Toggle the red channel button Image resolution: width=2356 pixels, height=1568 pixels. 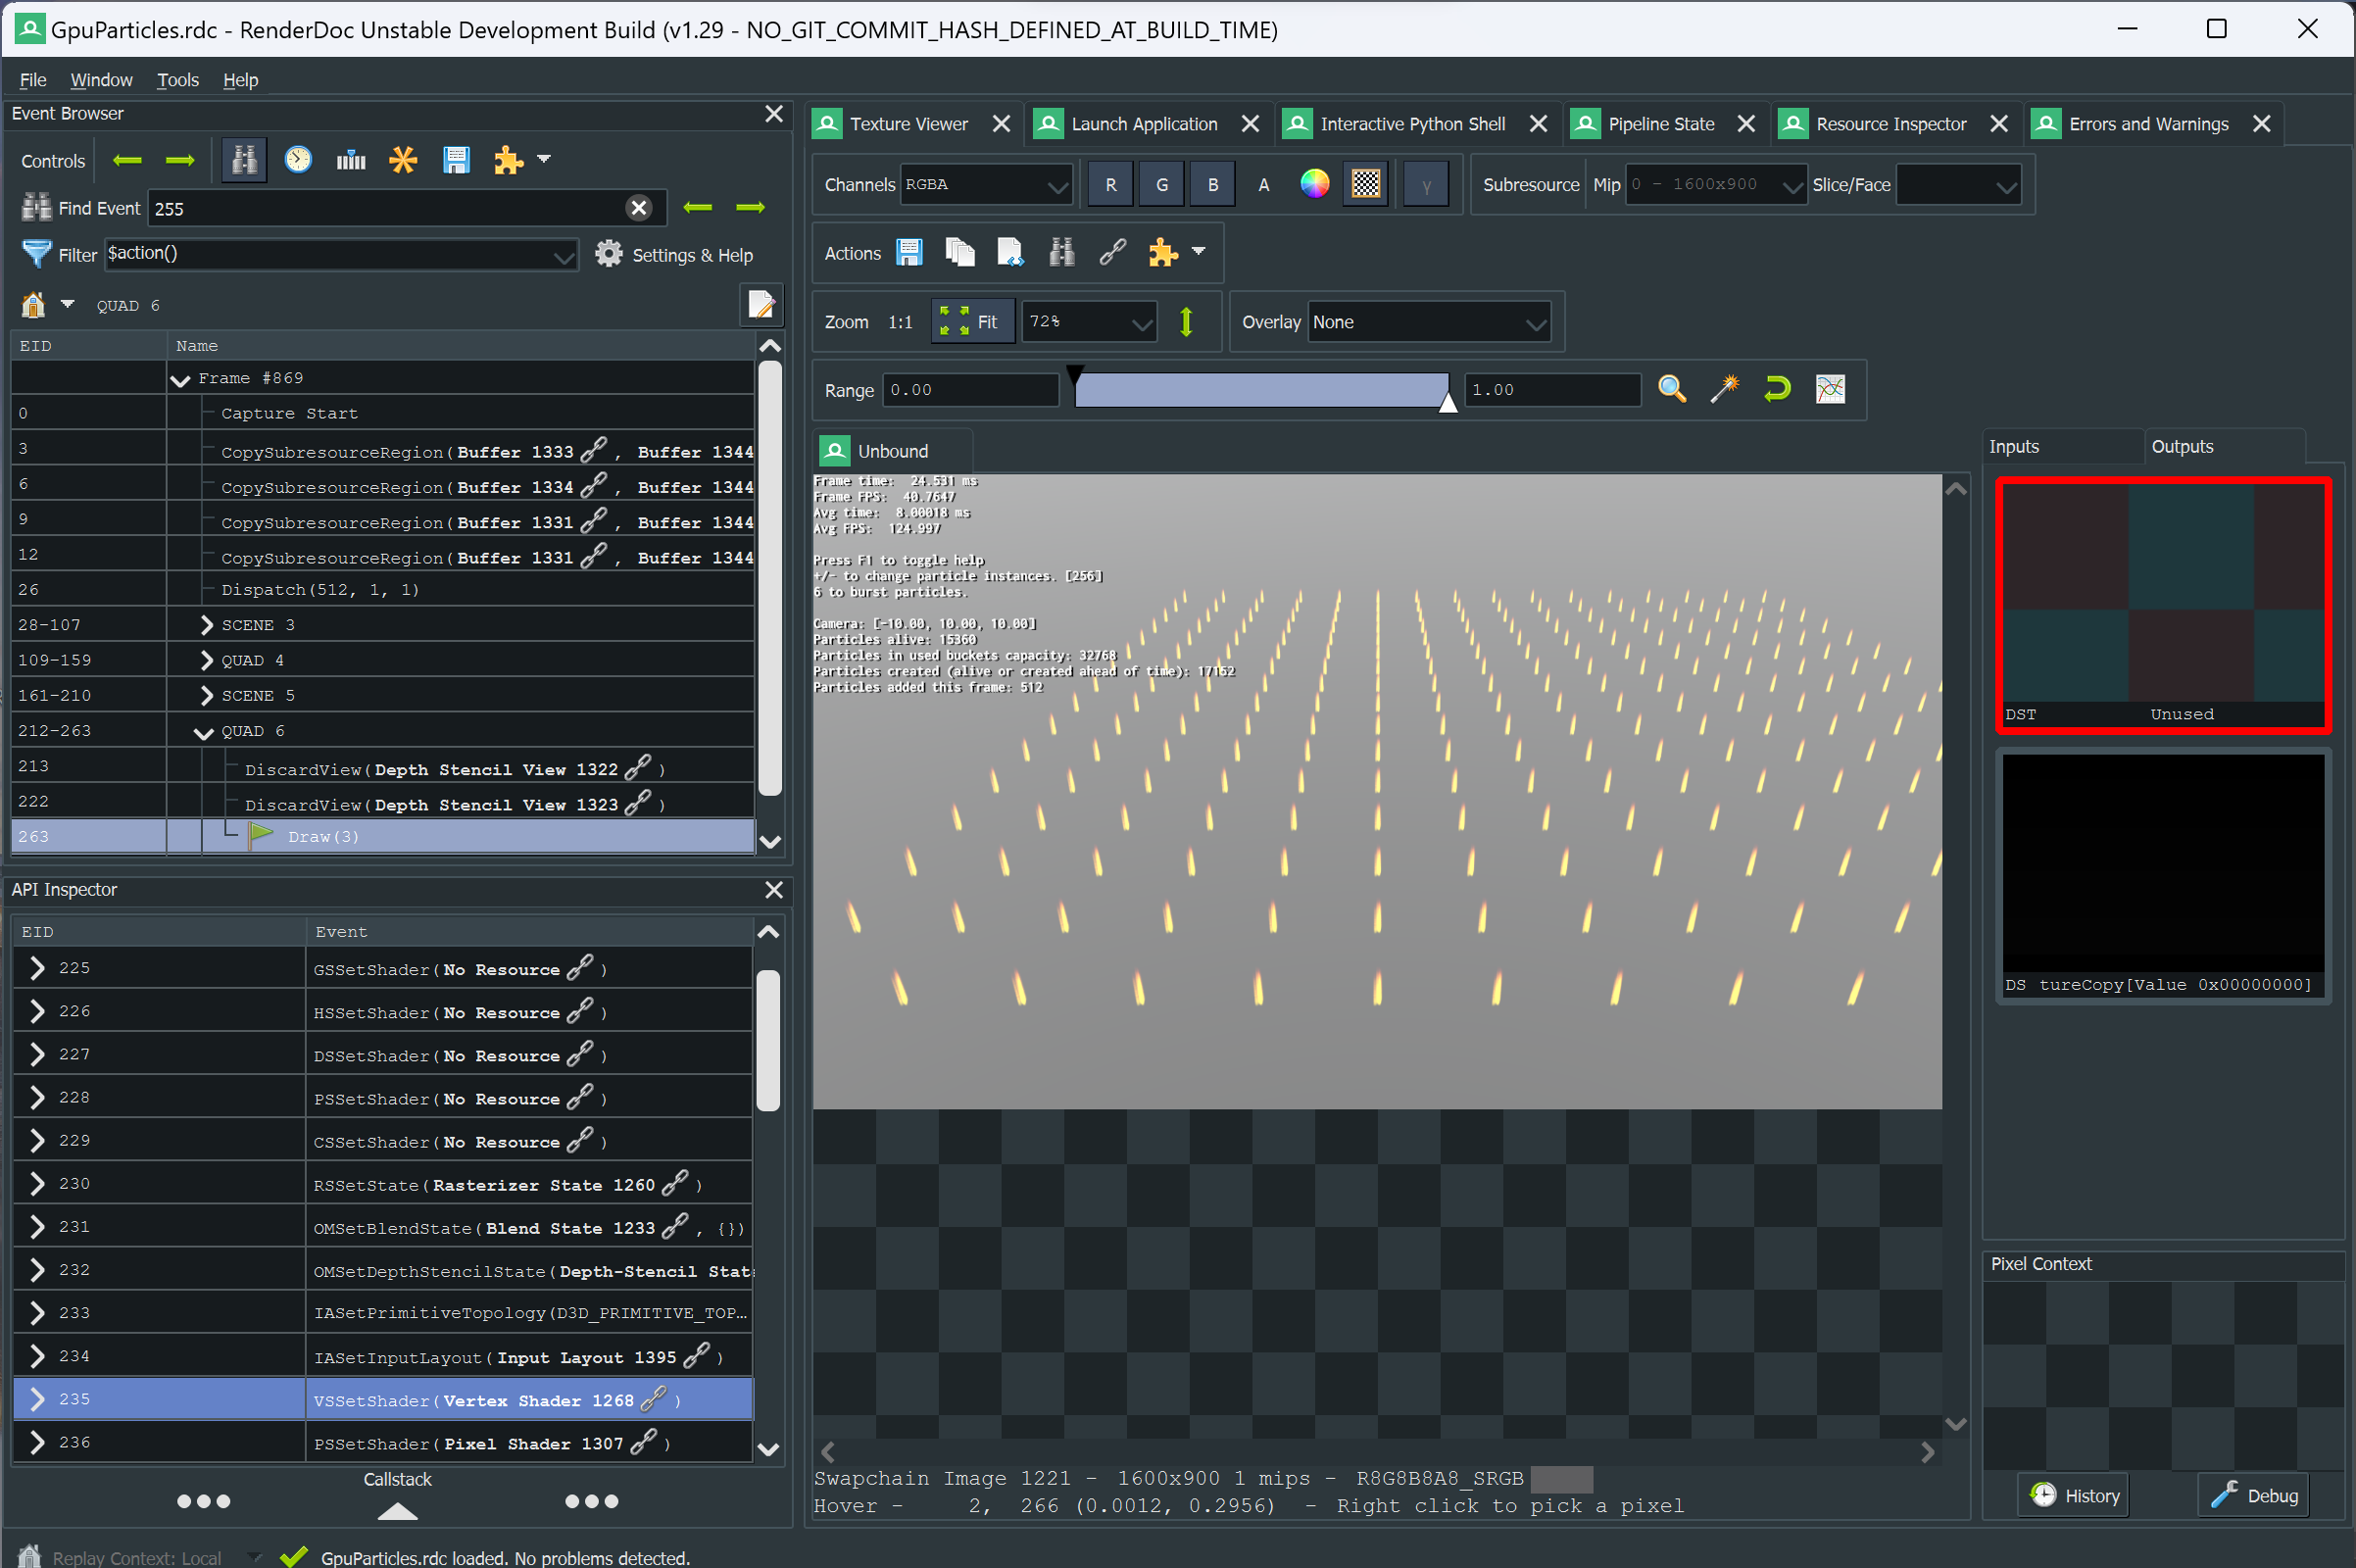click(x=1110, y=184)
